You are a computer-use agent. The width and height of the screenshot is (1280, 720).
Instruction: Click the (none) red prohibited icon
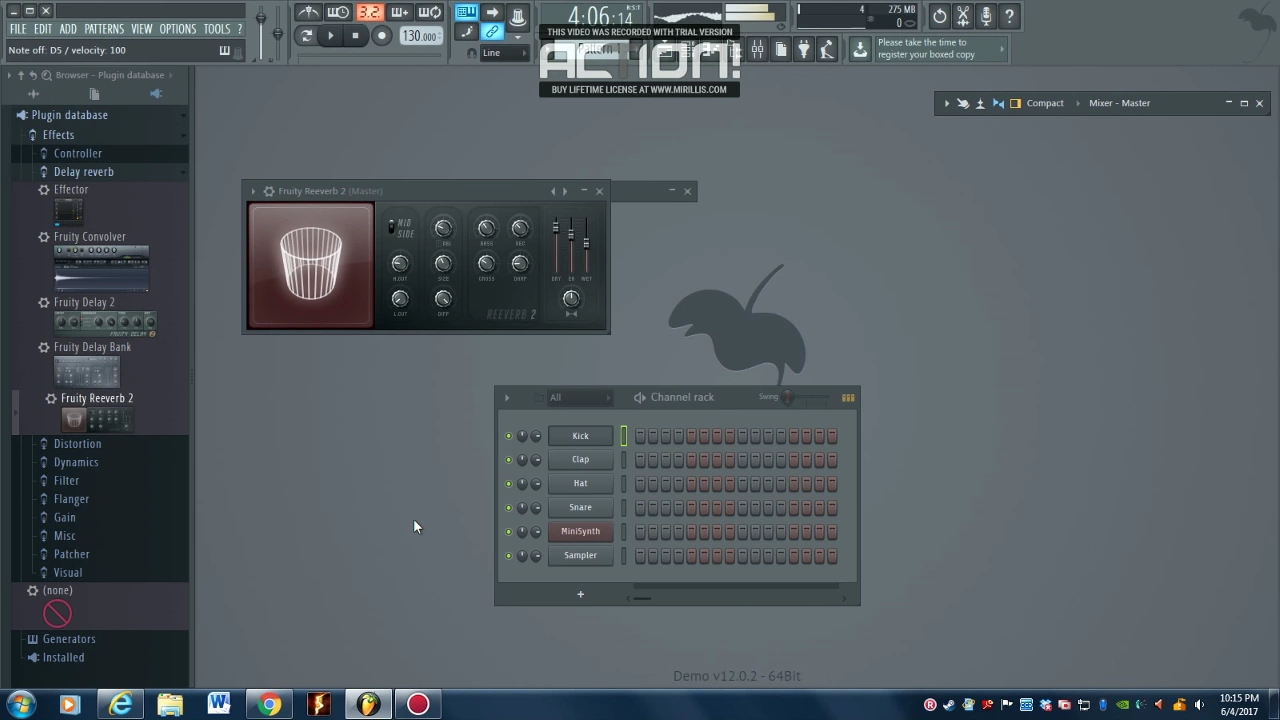(x=57, y=614)
